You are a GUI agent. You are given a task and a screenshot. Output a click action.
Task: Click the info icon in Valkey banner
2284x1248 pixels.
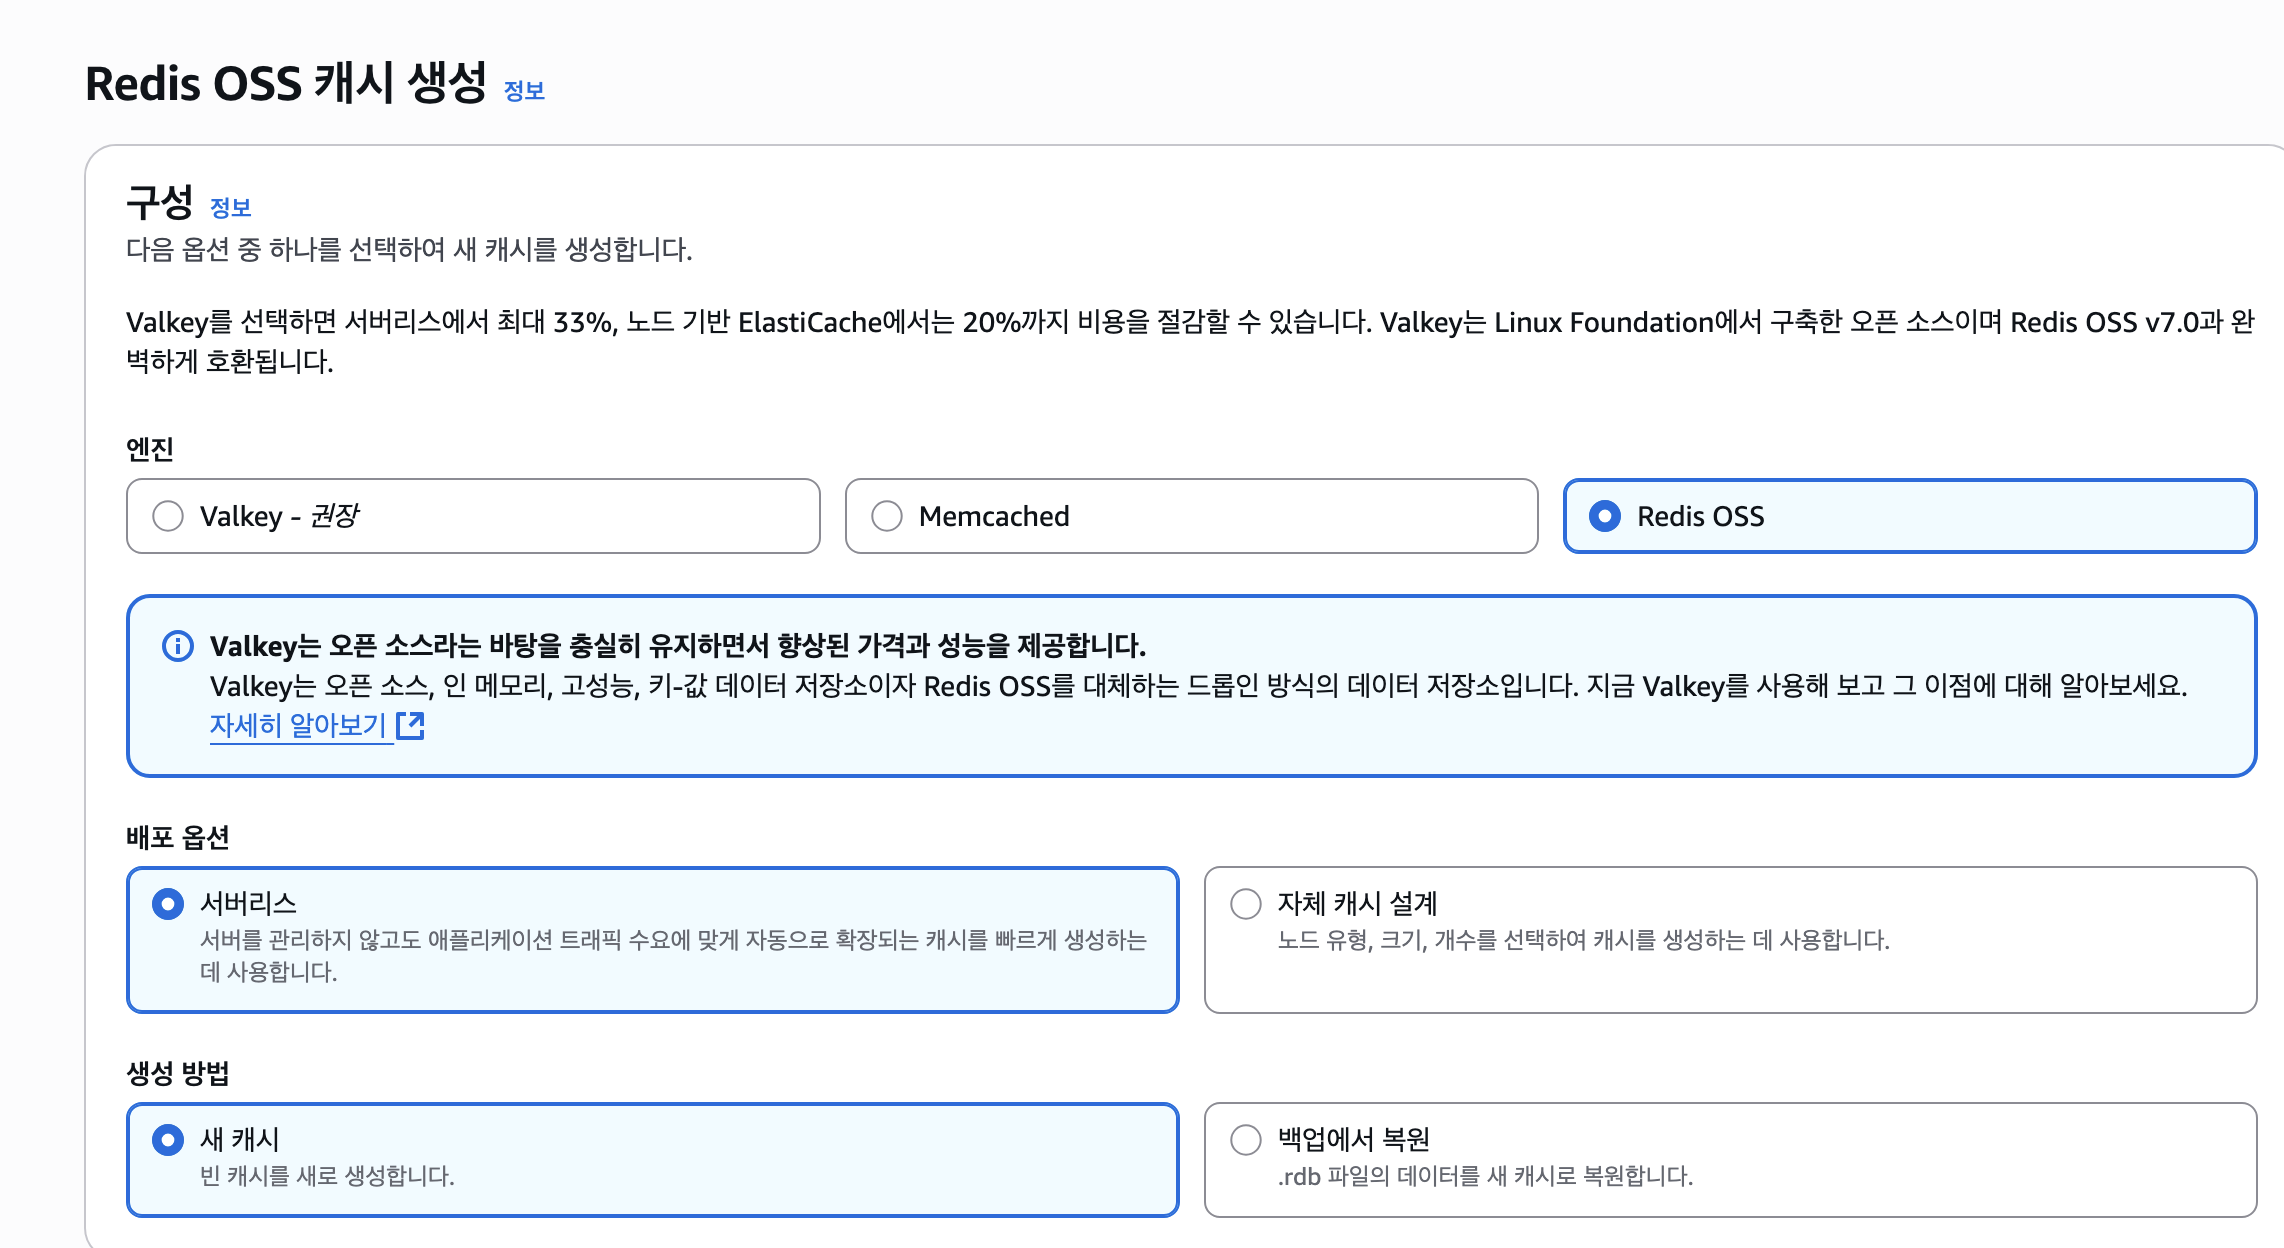coord(177,646)
